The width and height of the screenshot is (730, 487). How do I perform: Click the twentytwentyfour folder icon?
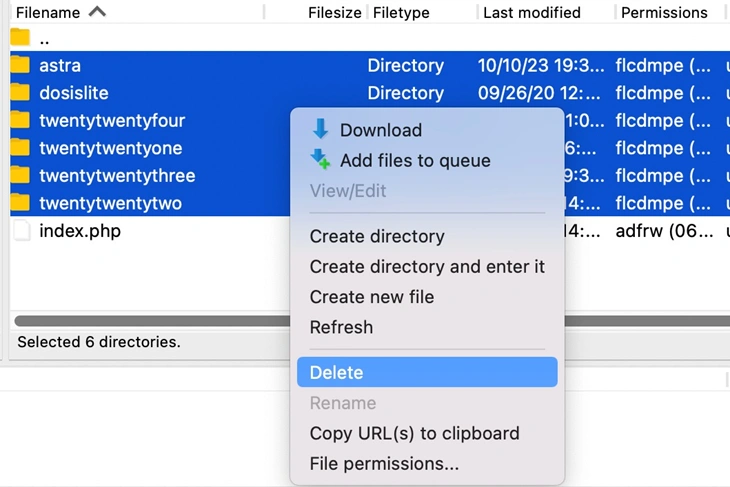coord(20,120)
